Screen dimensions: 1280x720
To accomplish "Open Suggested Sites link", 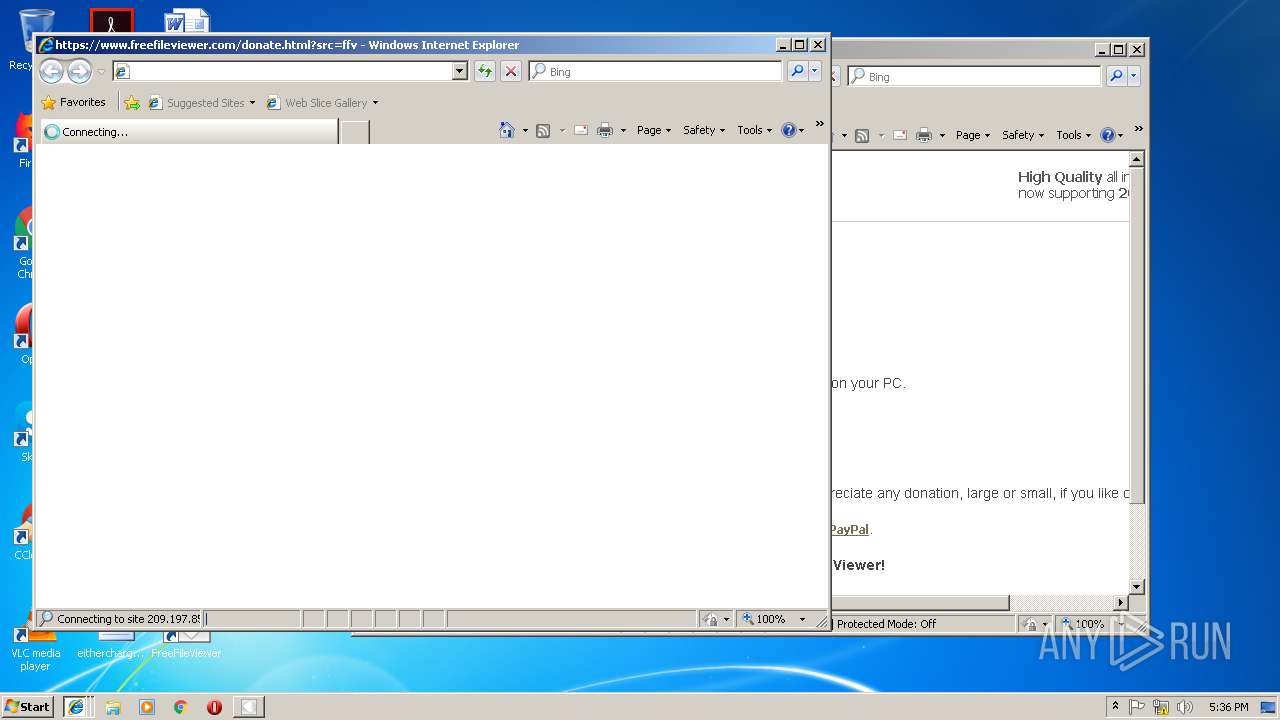I will (201, 102).
